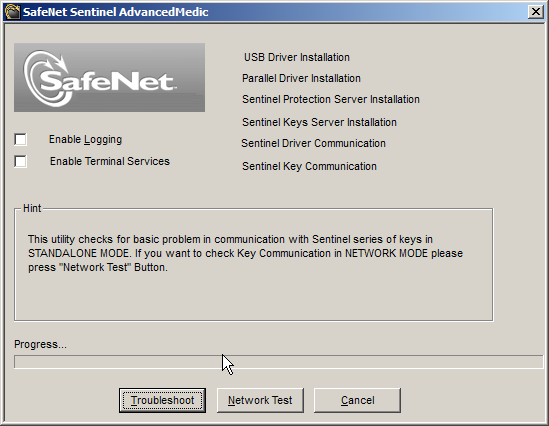Select USB Driver Installation status text

(297, 57)
